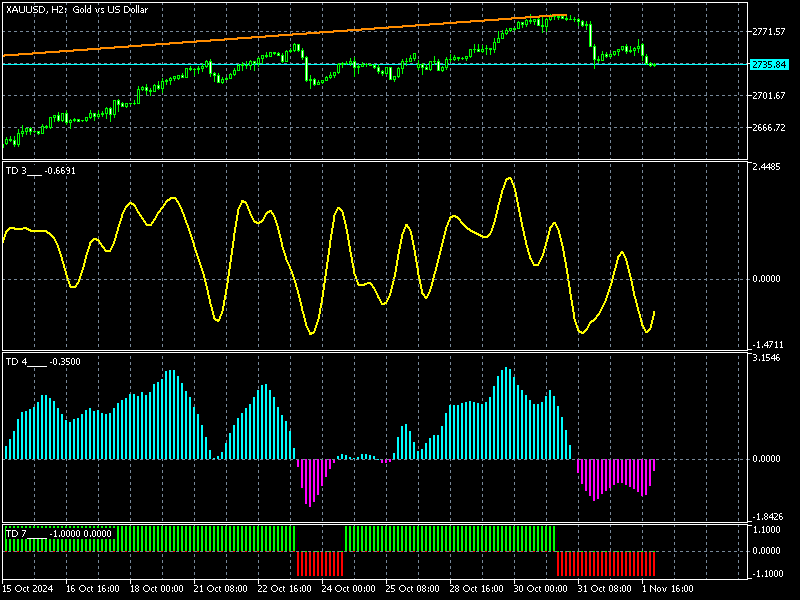The image size is (800, 600).
Task: Click the XAUUSD, H2 chart title
Action: coord(78,10)
